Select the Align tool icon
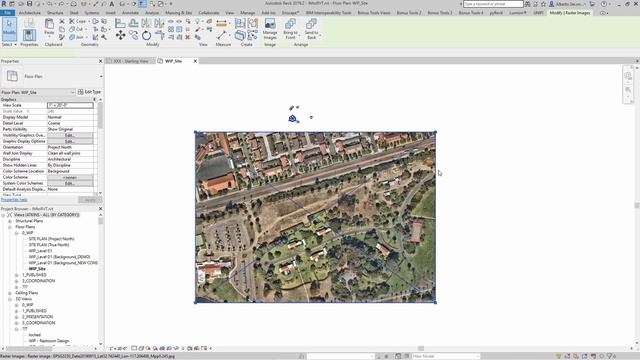 pos(120,23)
